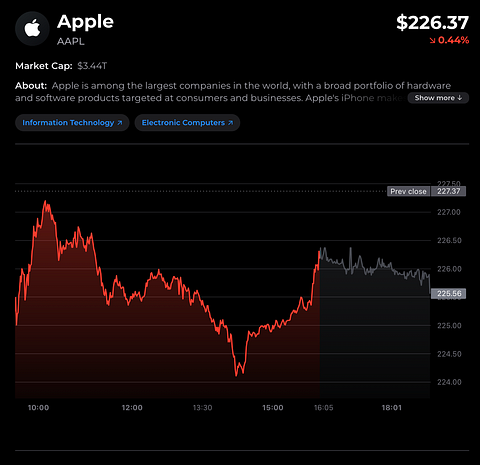Click the 15:00 time axis label

pos(273,408)
